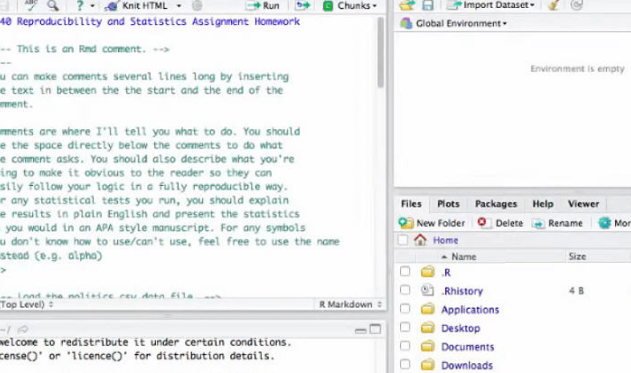Switch to the Packages tab

point(496,204)
